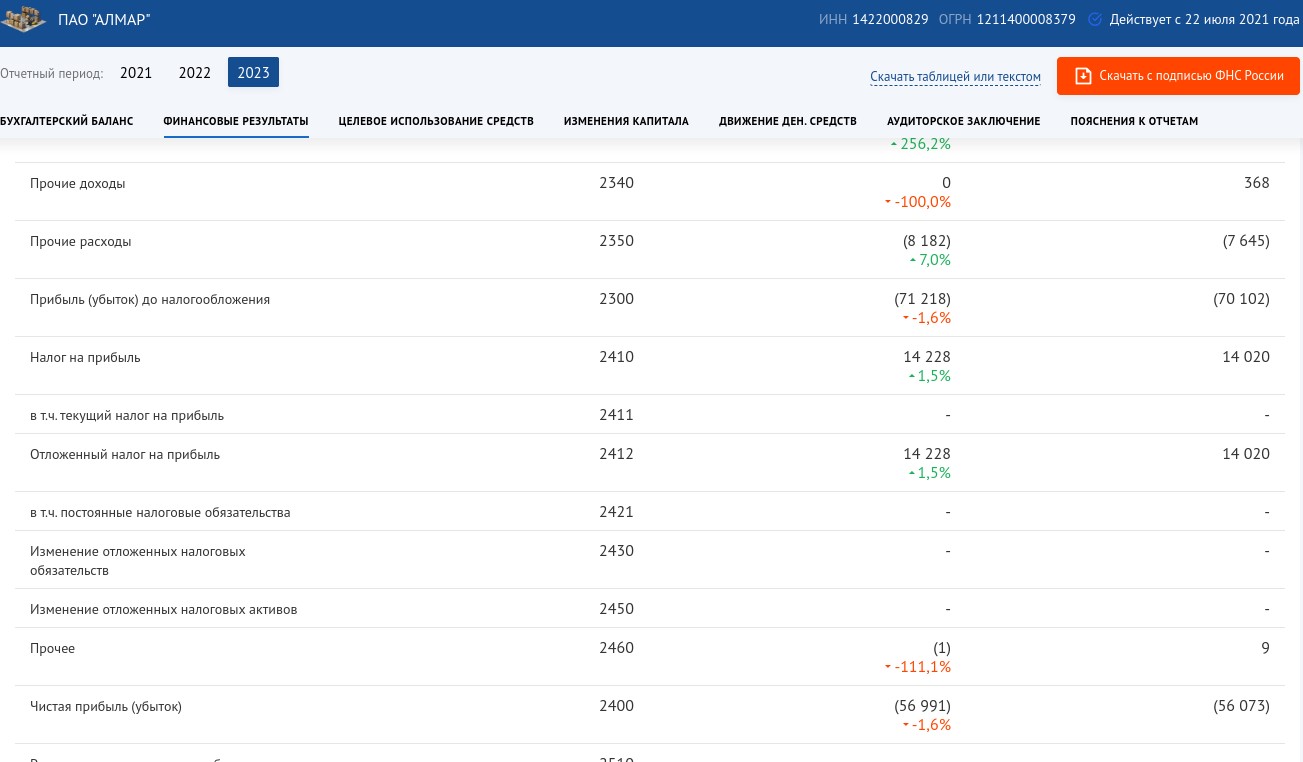Click the Отложенный налог на прибыль label
The width and height of the screenshot is (1303, 762).
click(x=125, y=455)
